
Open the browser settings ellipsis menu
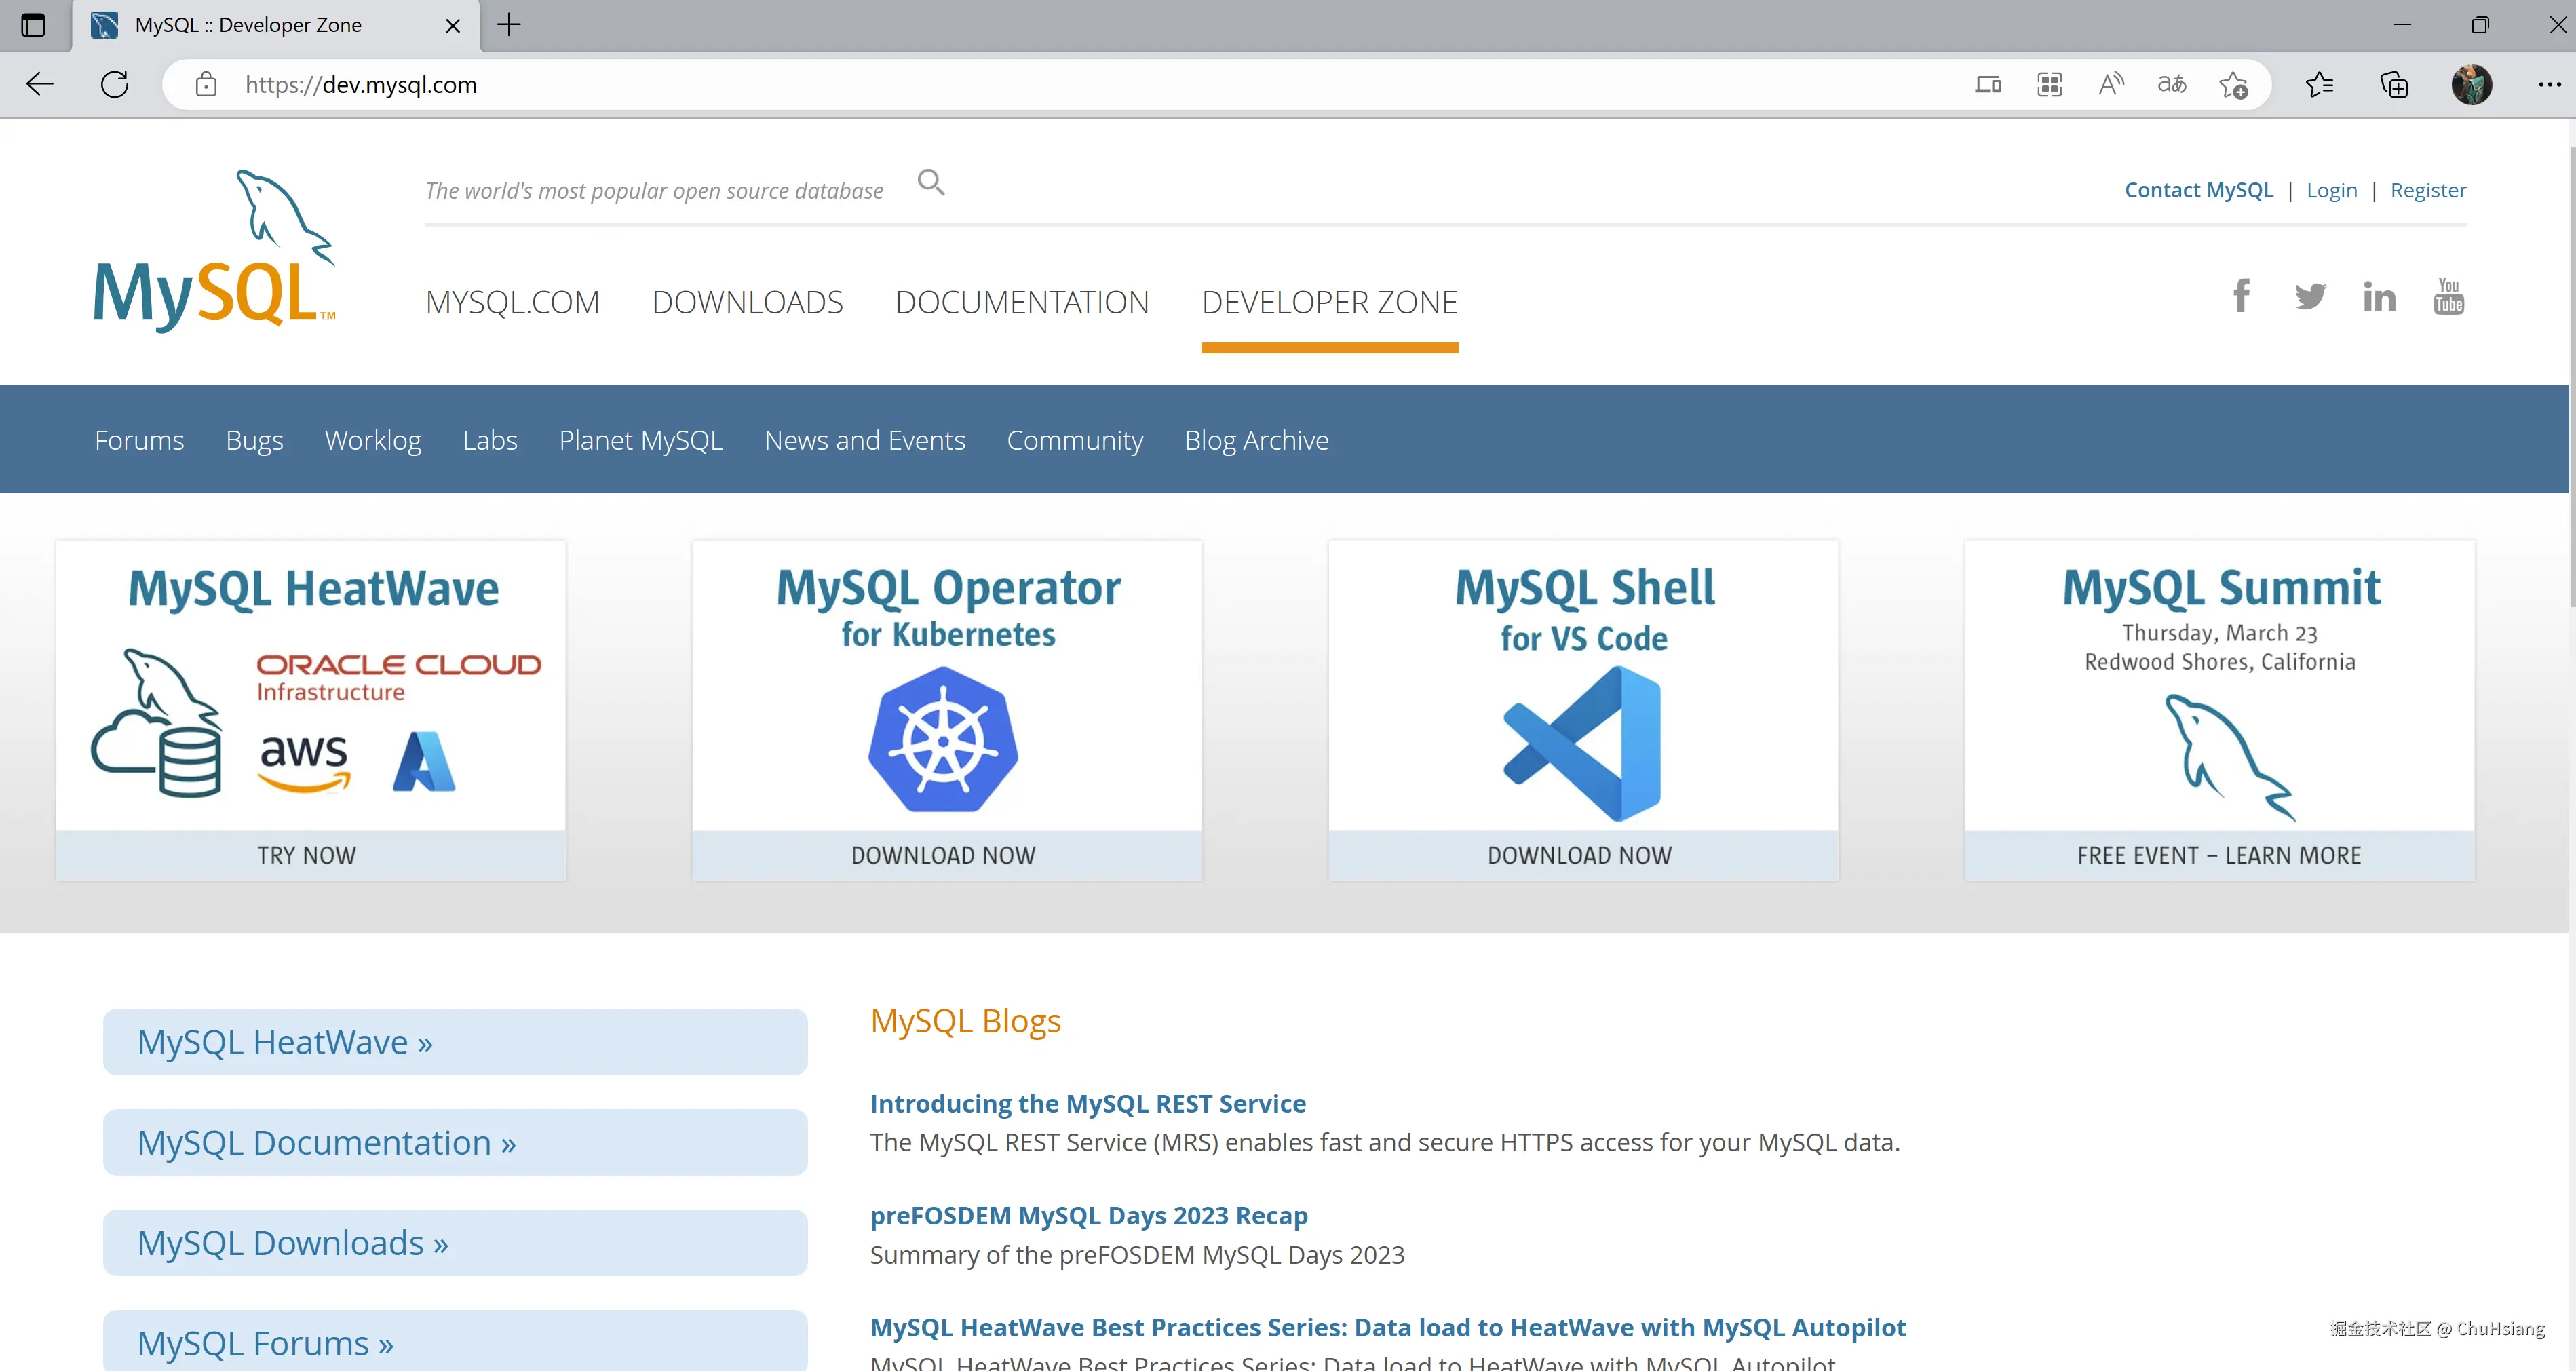[2549, 85]
